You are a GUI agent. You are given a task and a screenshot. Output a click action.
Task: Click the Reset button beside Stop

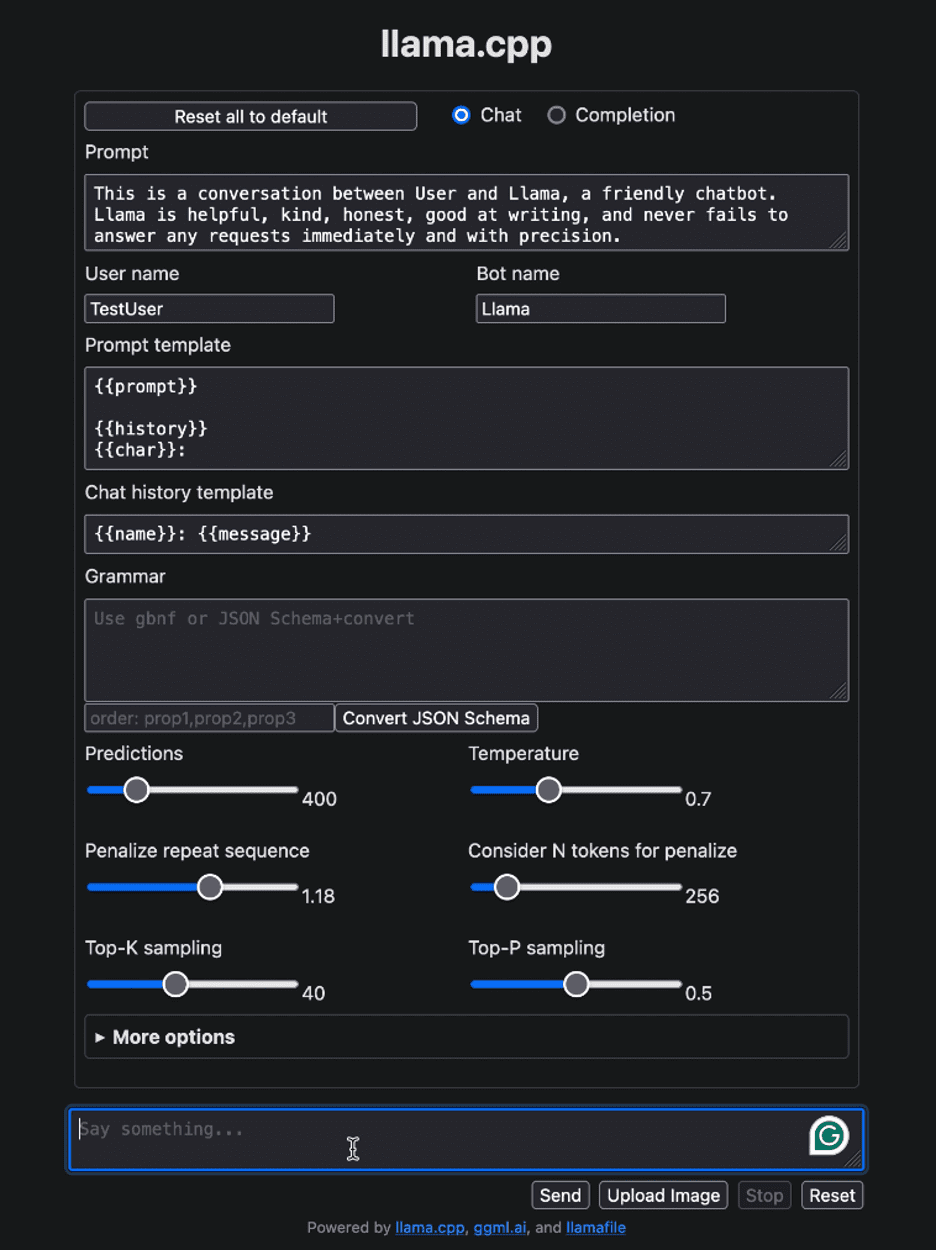[x=832, y=1195]
